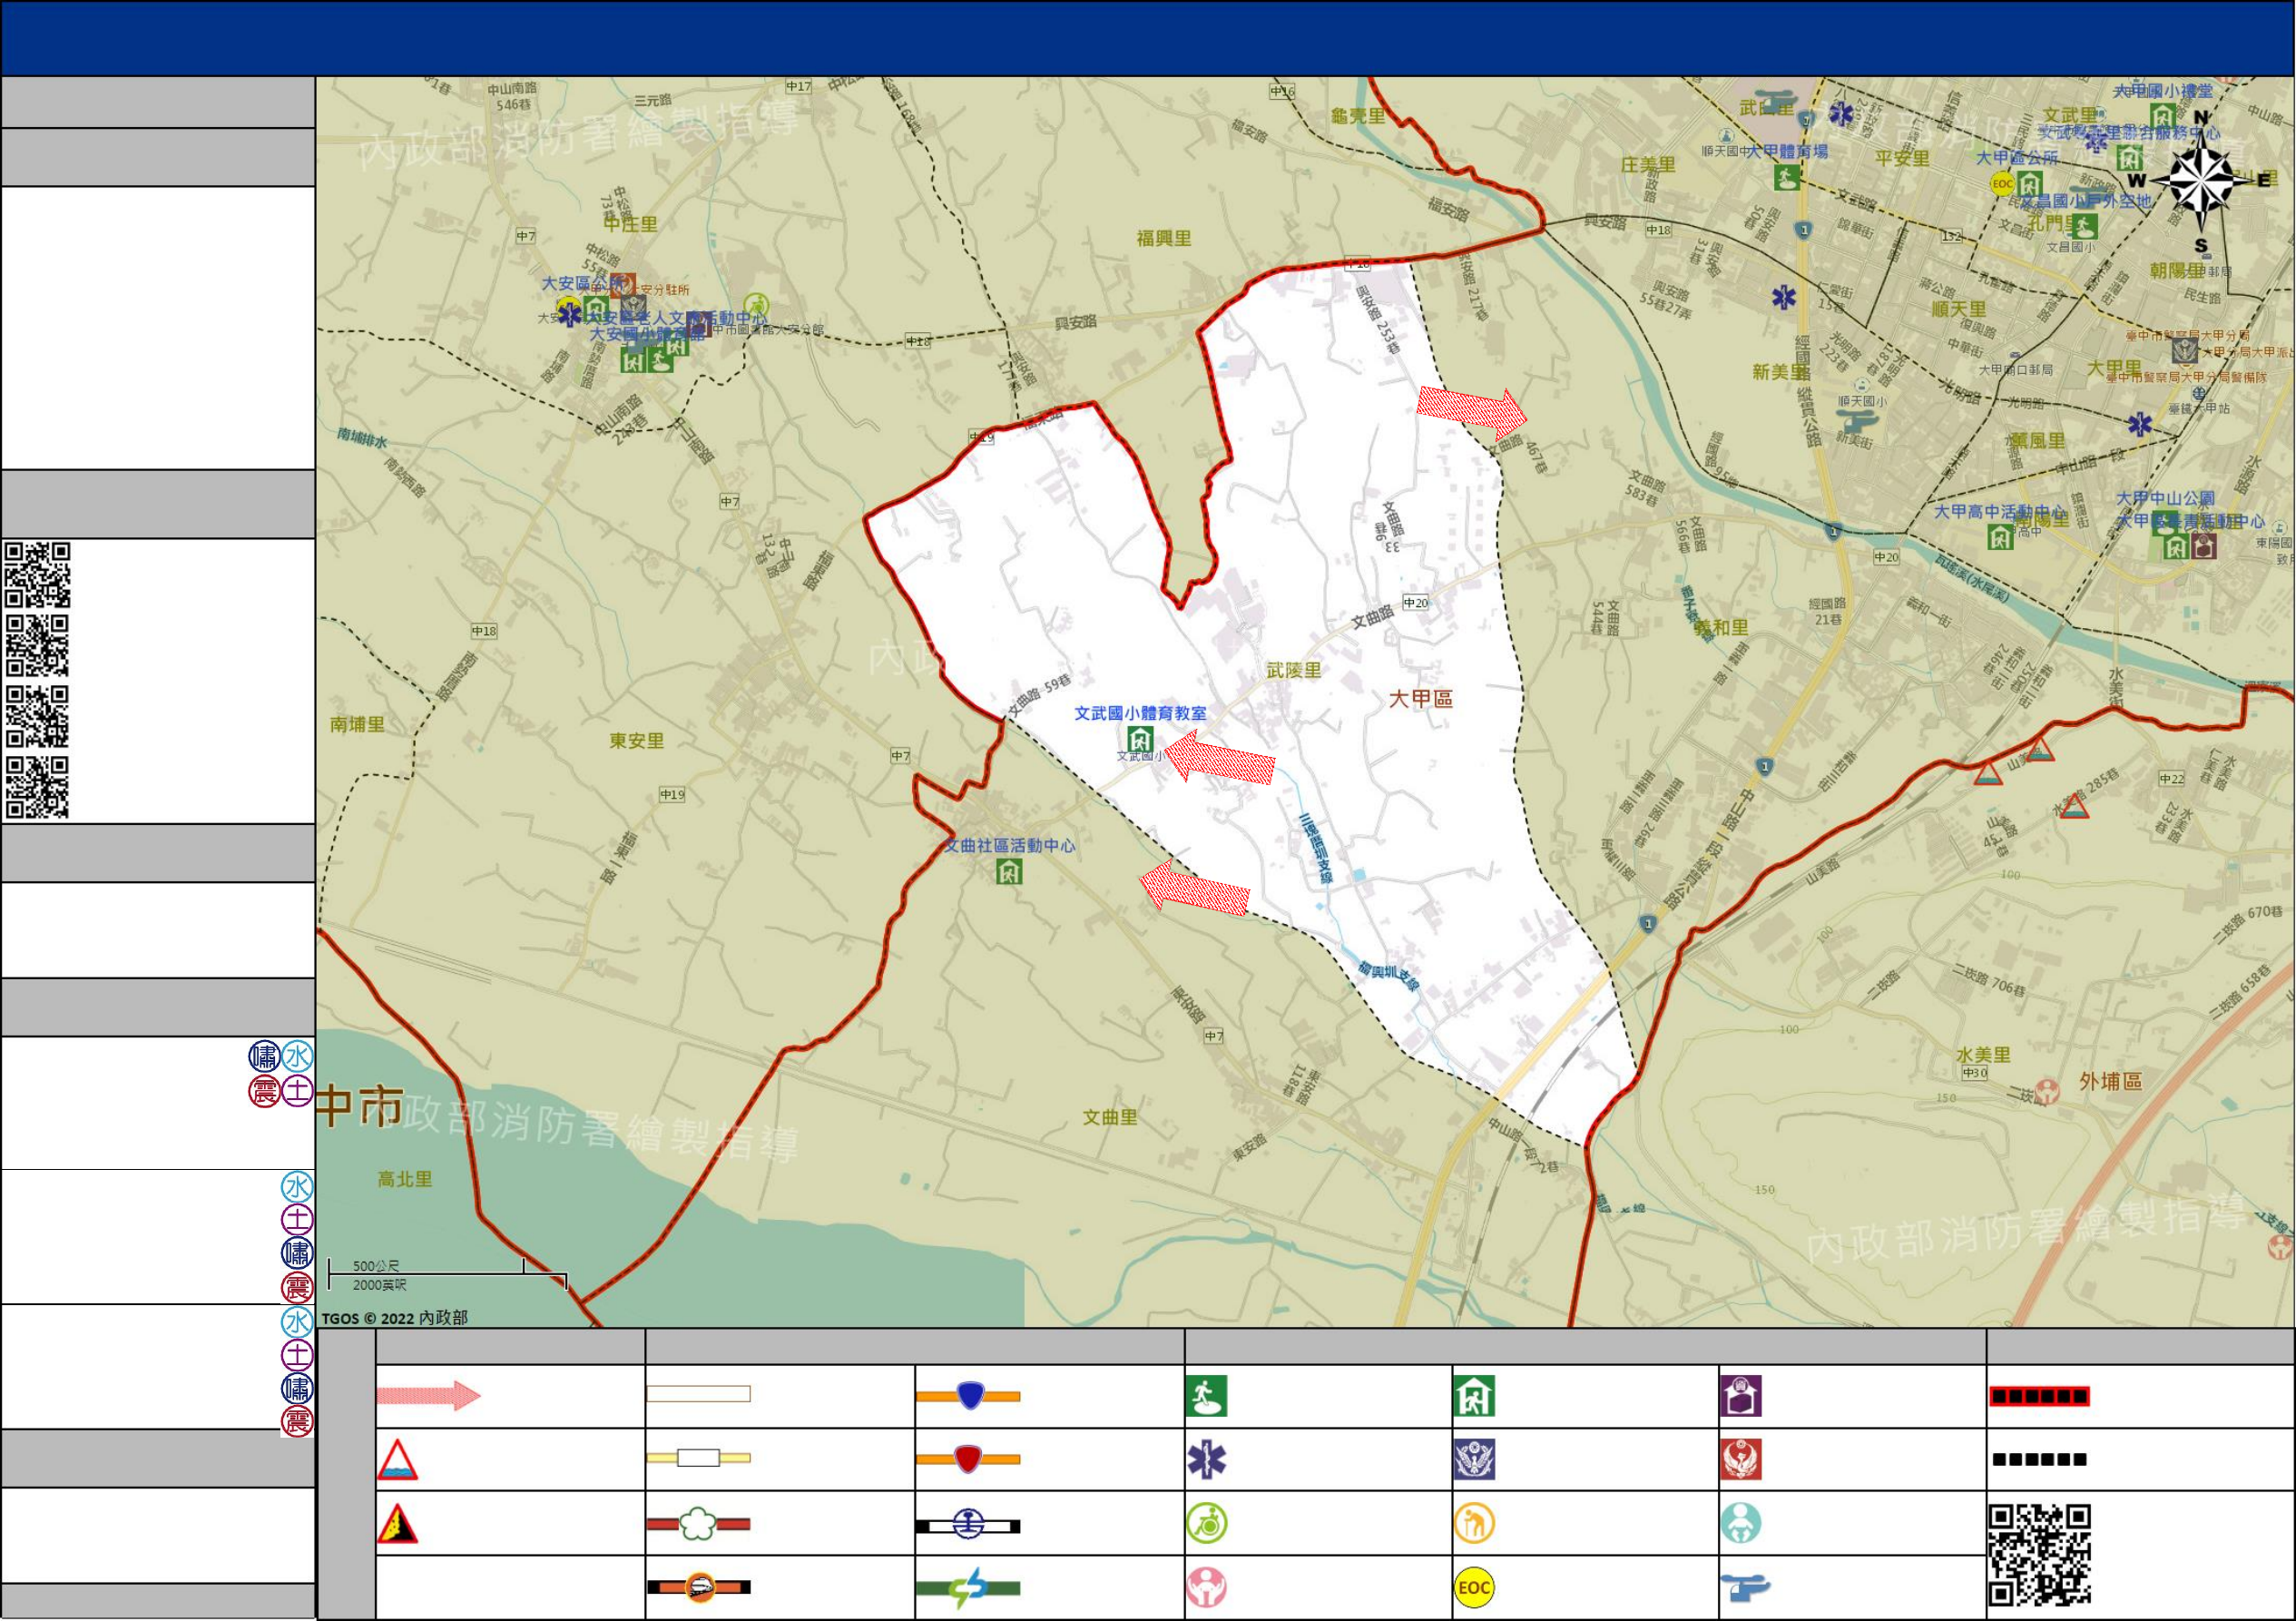Screen dimensions: 2296x1621
Task: Select the 中庄里 village label
Action: coord(630,224)
